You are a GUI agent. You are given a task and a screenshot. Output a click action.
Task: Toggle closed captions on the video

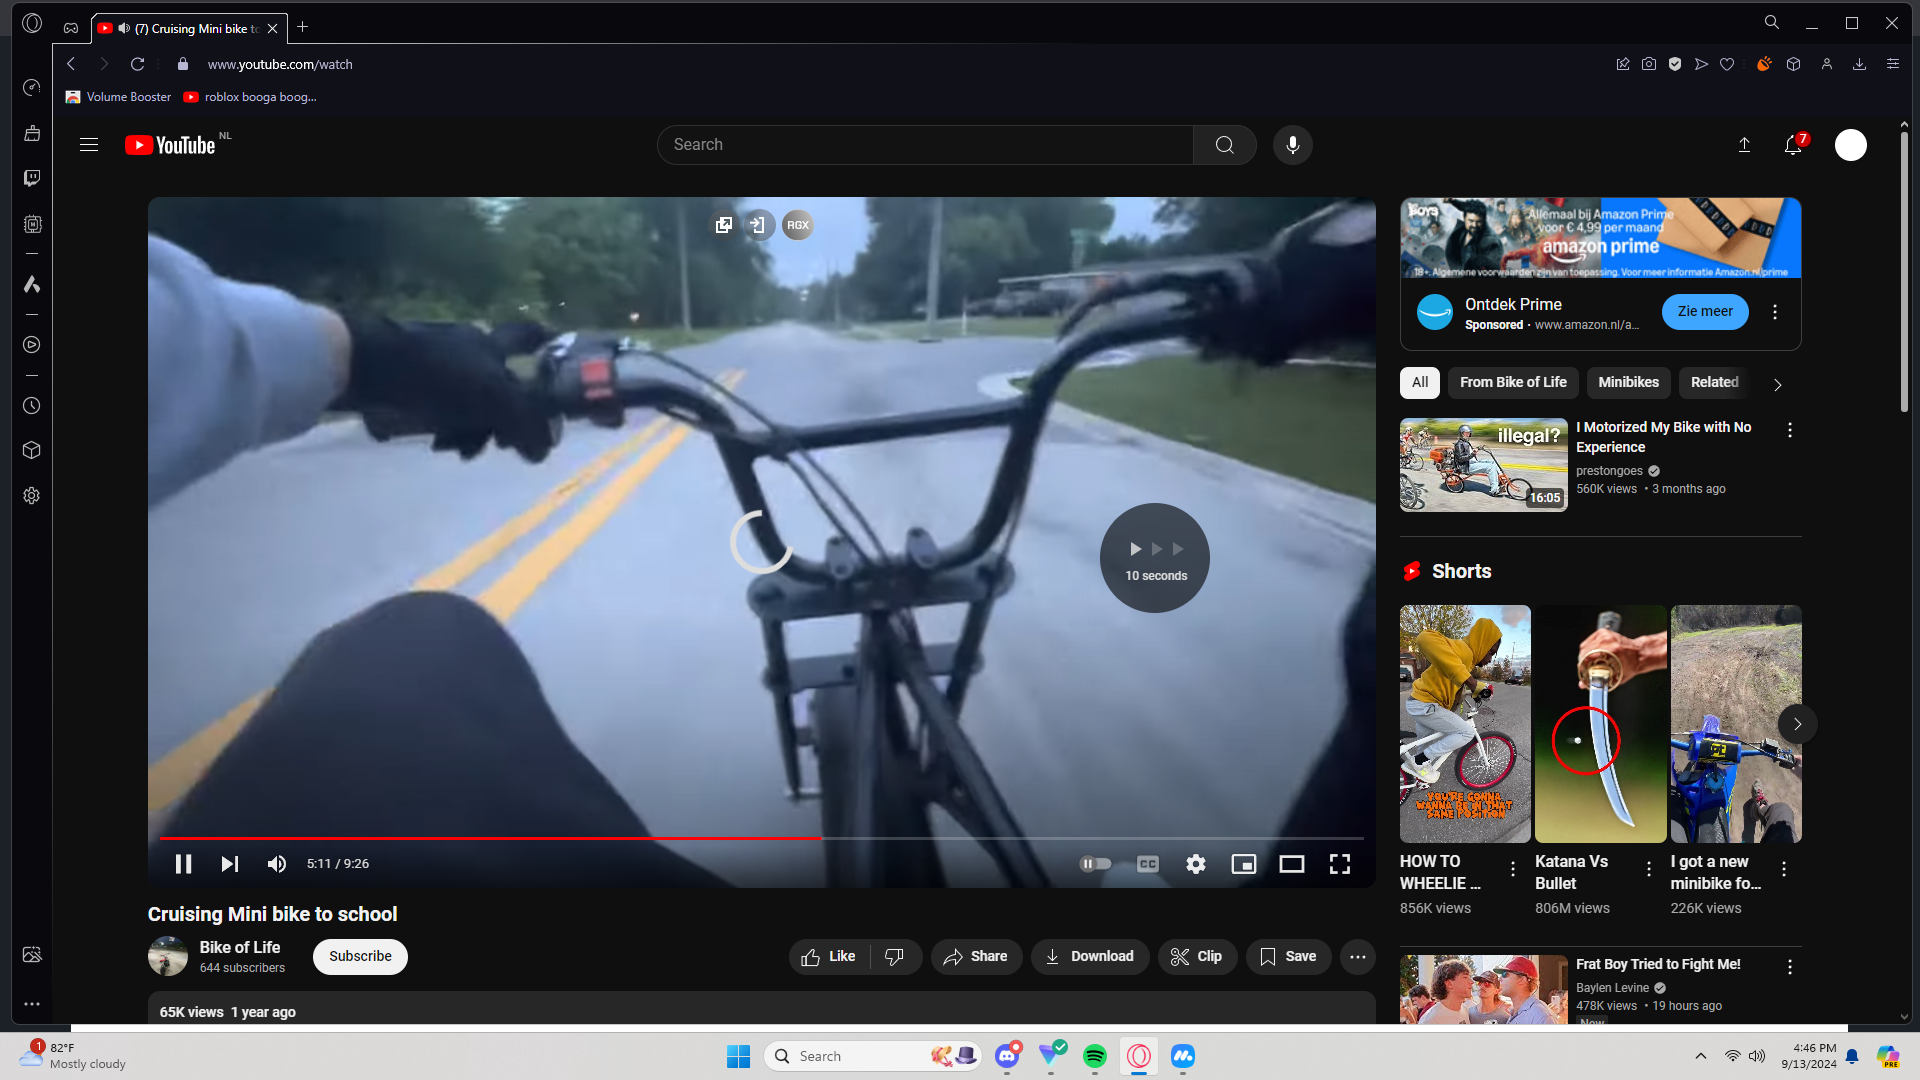pos(1148,864)
